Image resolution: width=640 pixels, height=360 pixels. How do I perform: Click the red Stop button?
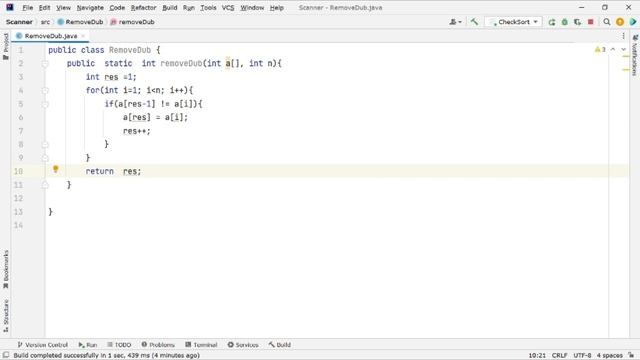[x=590, y=22]
